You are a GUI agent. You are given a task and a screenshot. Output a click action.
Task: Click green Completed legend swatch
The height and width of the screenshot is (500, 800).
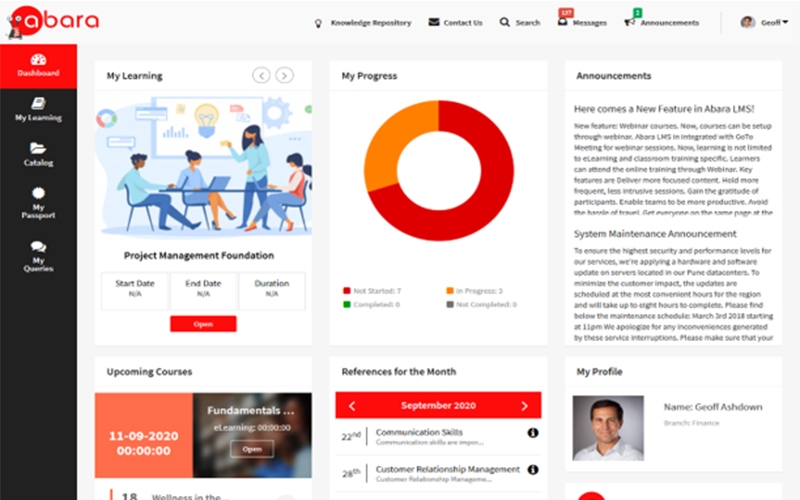(347, 305)
